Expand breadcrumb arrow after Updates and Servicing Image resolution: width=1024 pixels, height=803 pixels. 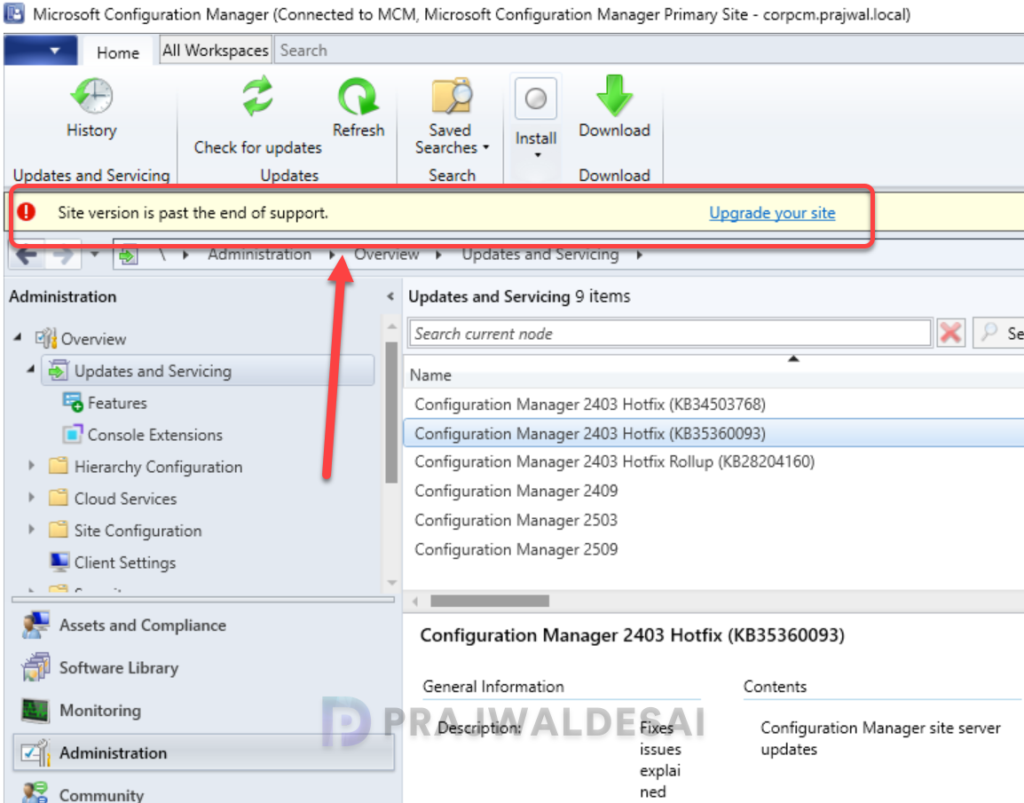point(639,255)
